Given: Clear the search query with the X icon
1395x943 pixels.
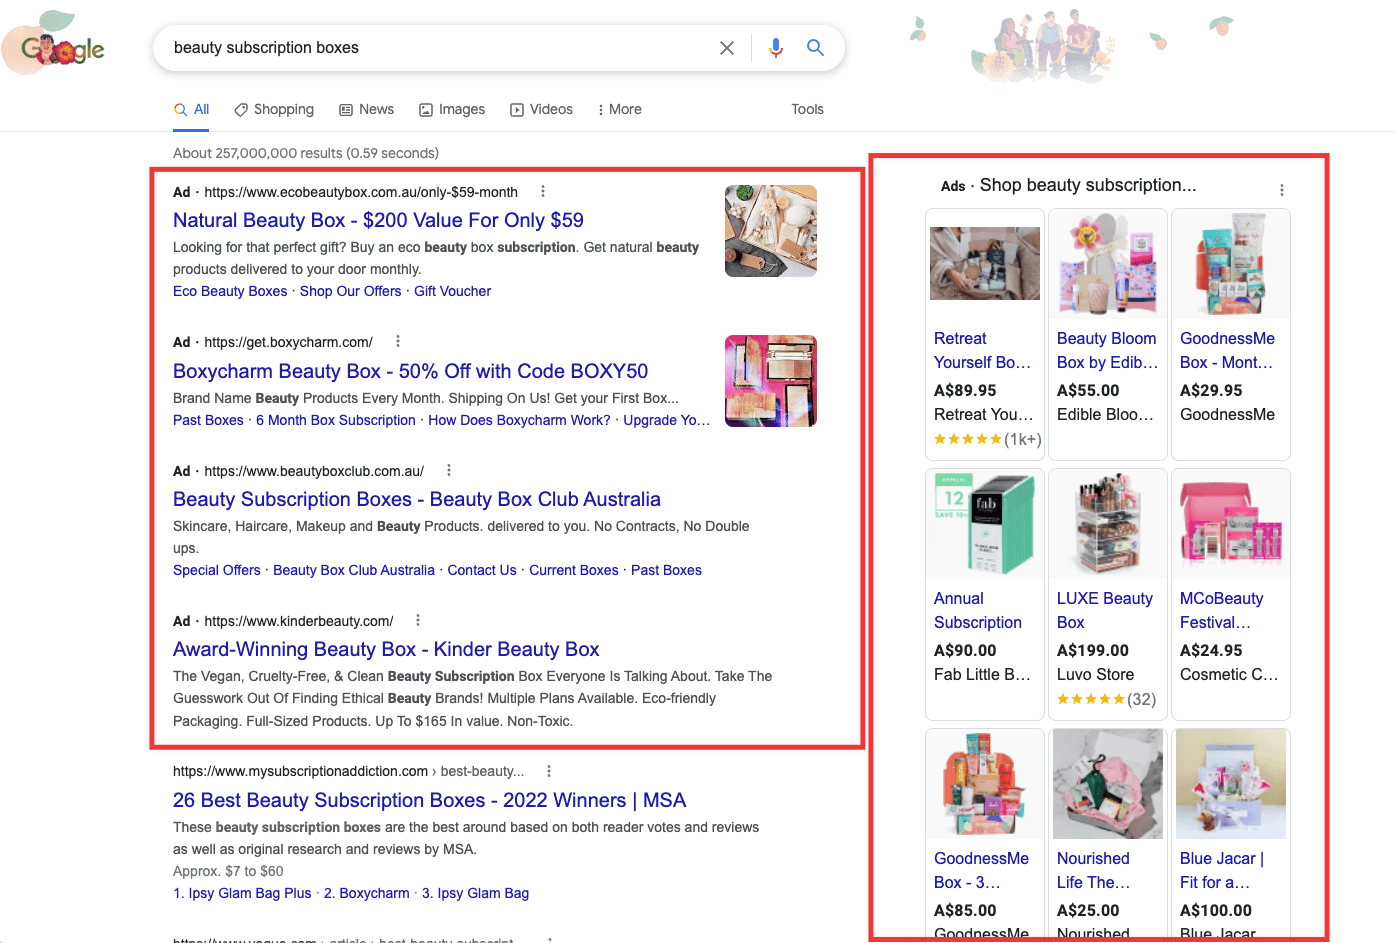Looking at the screenshot, I should [x=727, y=48].
